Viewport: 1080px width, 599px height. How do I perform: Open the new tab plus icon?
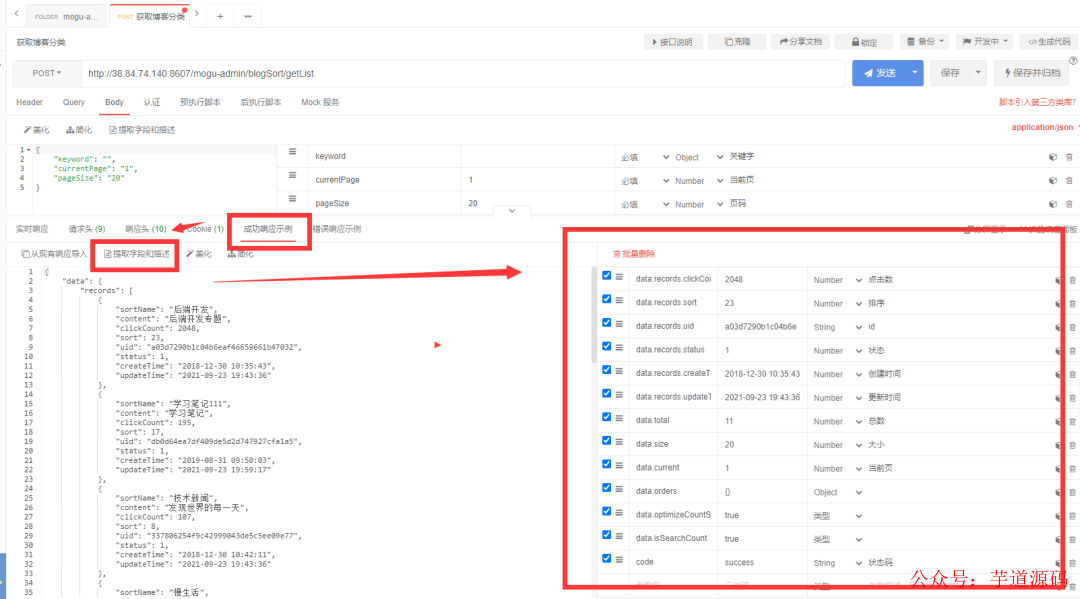coord(220,16)
